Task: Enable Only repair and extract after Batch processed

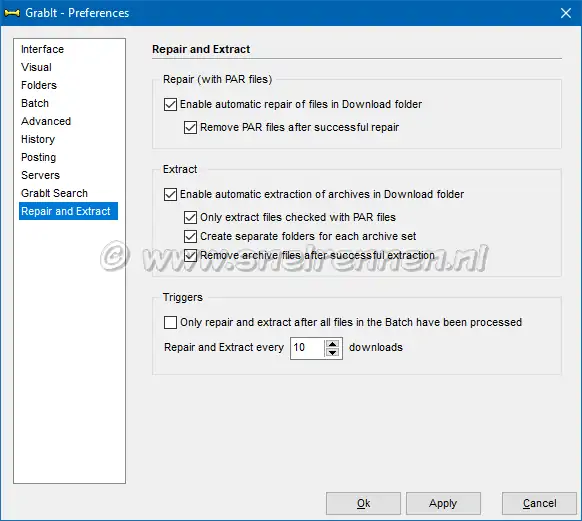Action: [170, 322]
